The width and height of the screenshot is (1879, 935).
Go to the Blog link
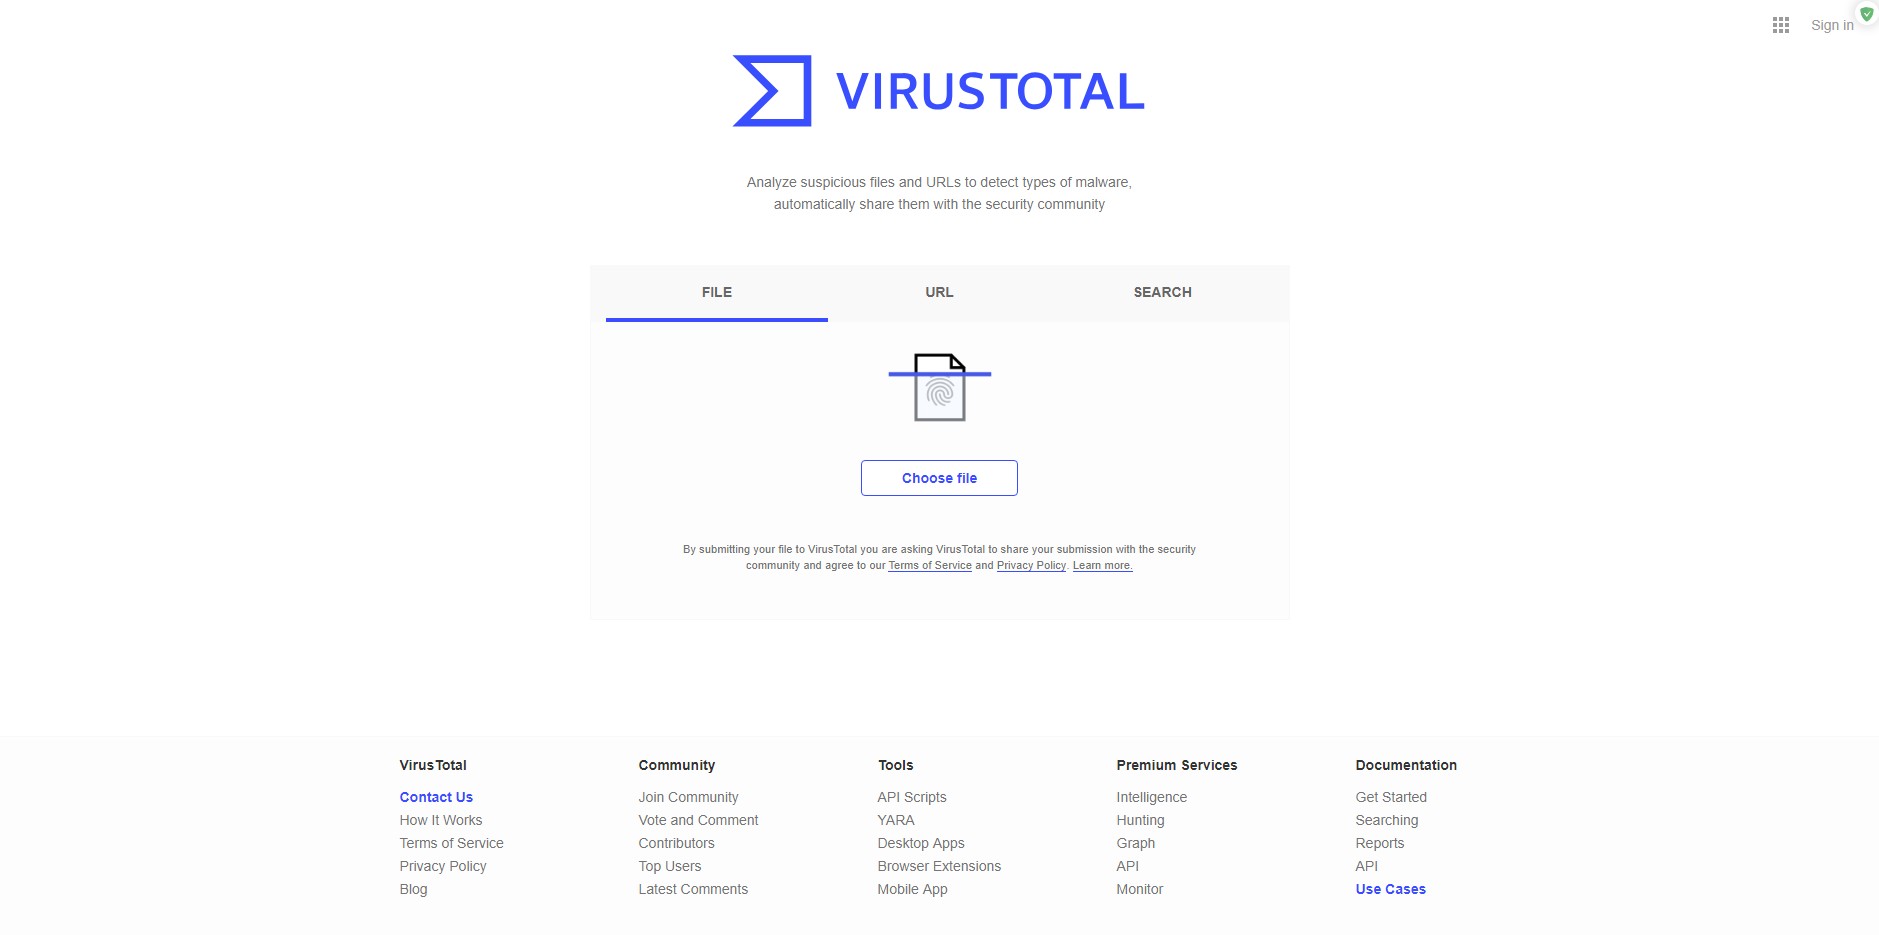pyautogui.click(x=414, y=889)
